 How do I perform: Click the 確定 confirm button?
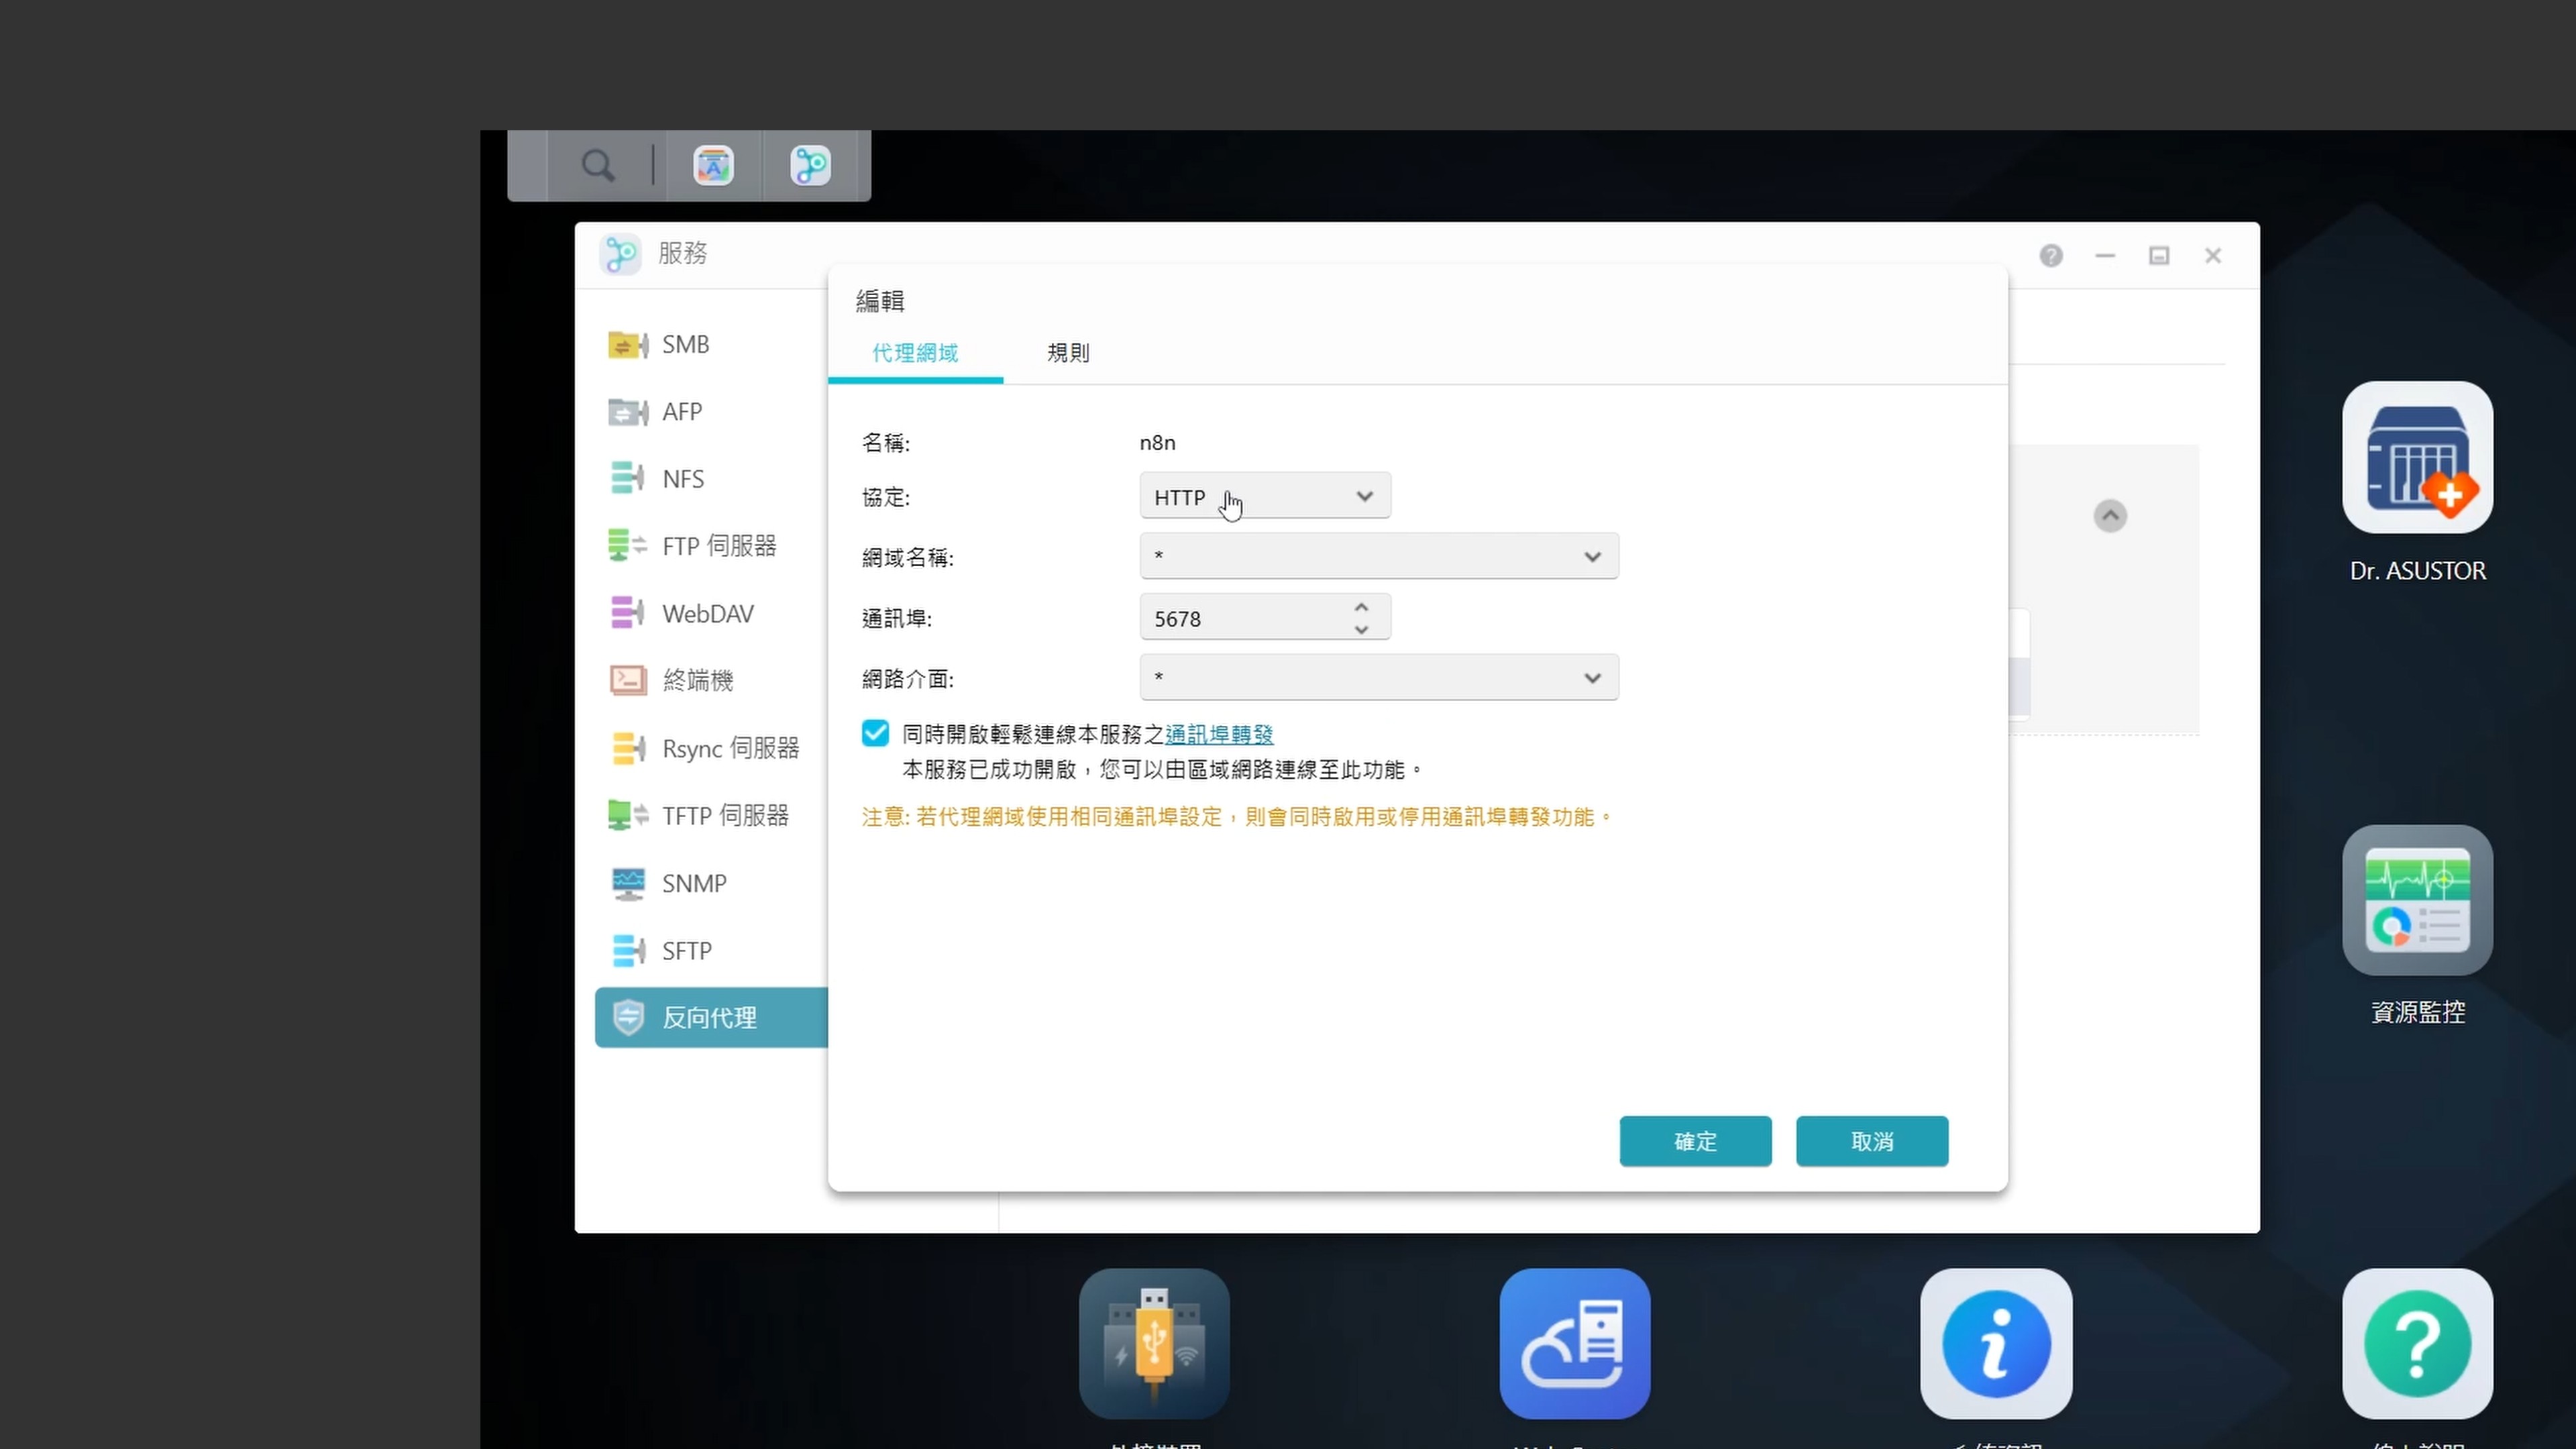tap(1694, 1141)
